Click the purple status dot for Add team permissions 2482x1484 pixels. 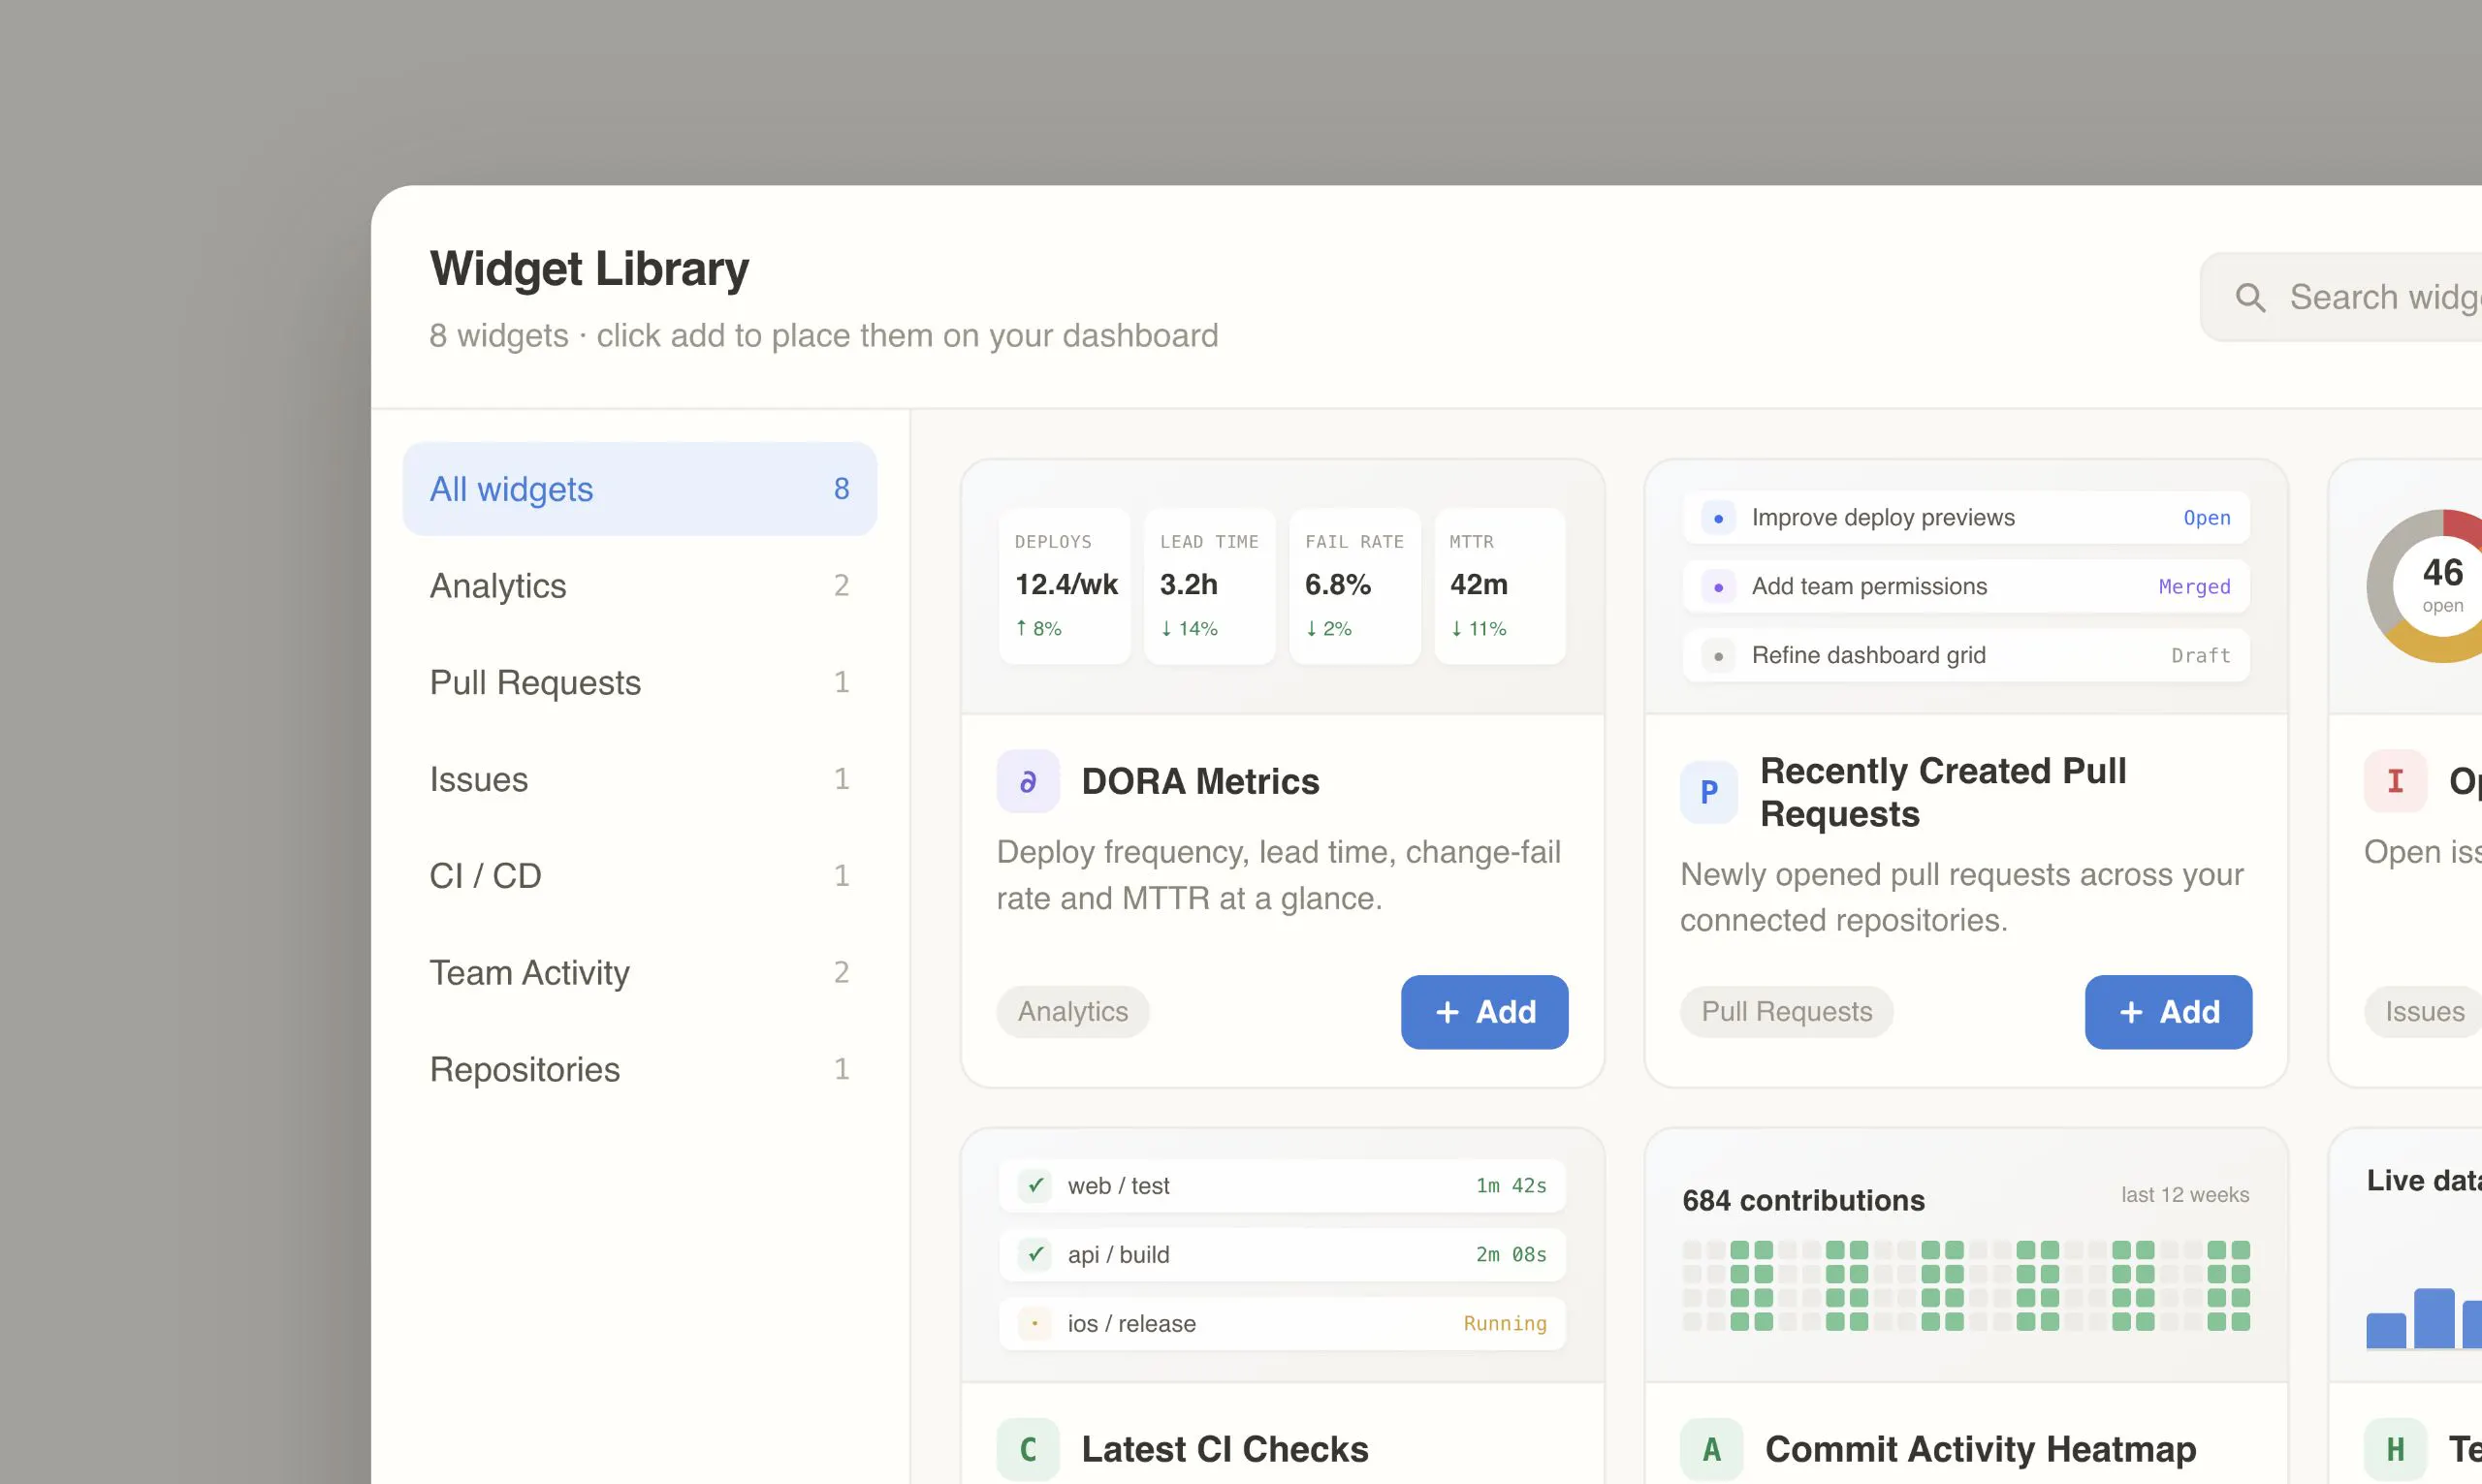[x=1718, y=587]
